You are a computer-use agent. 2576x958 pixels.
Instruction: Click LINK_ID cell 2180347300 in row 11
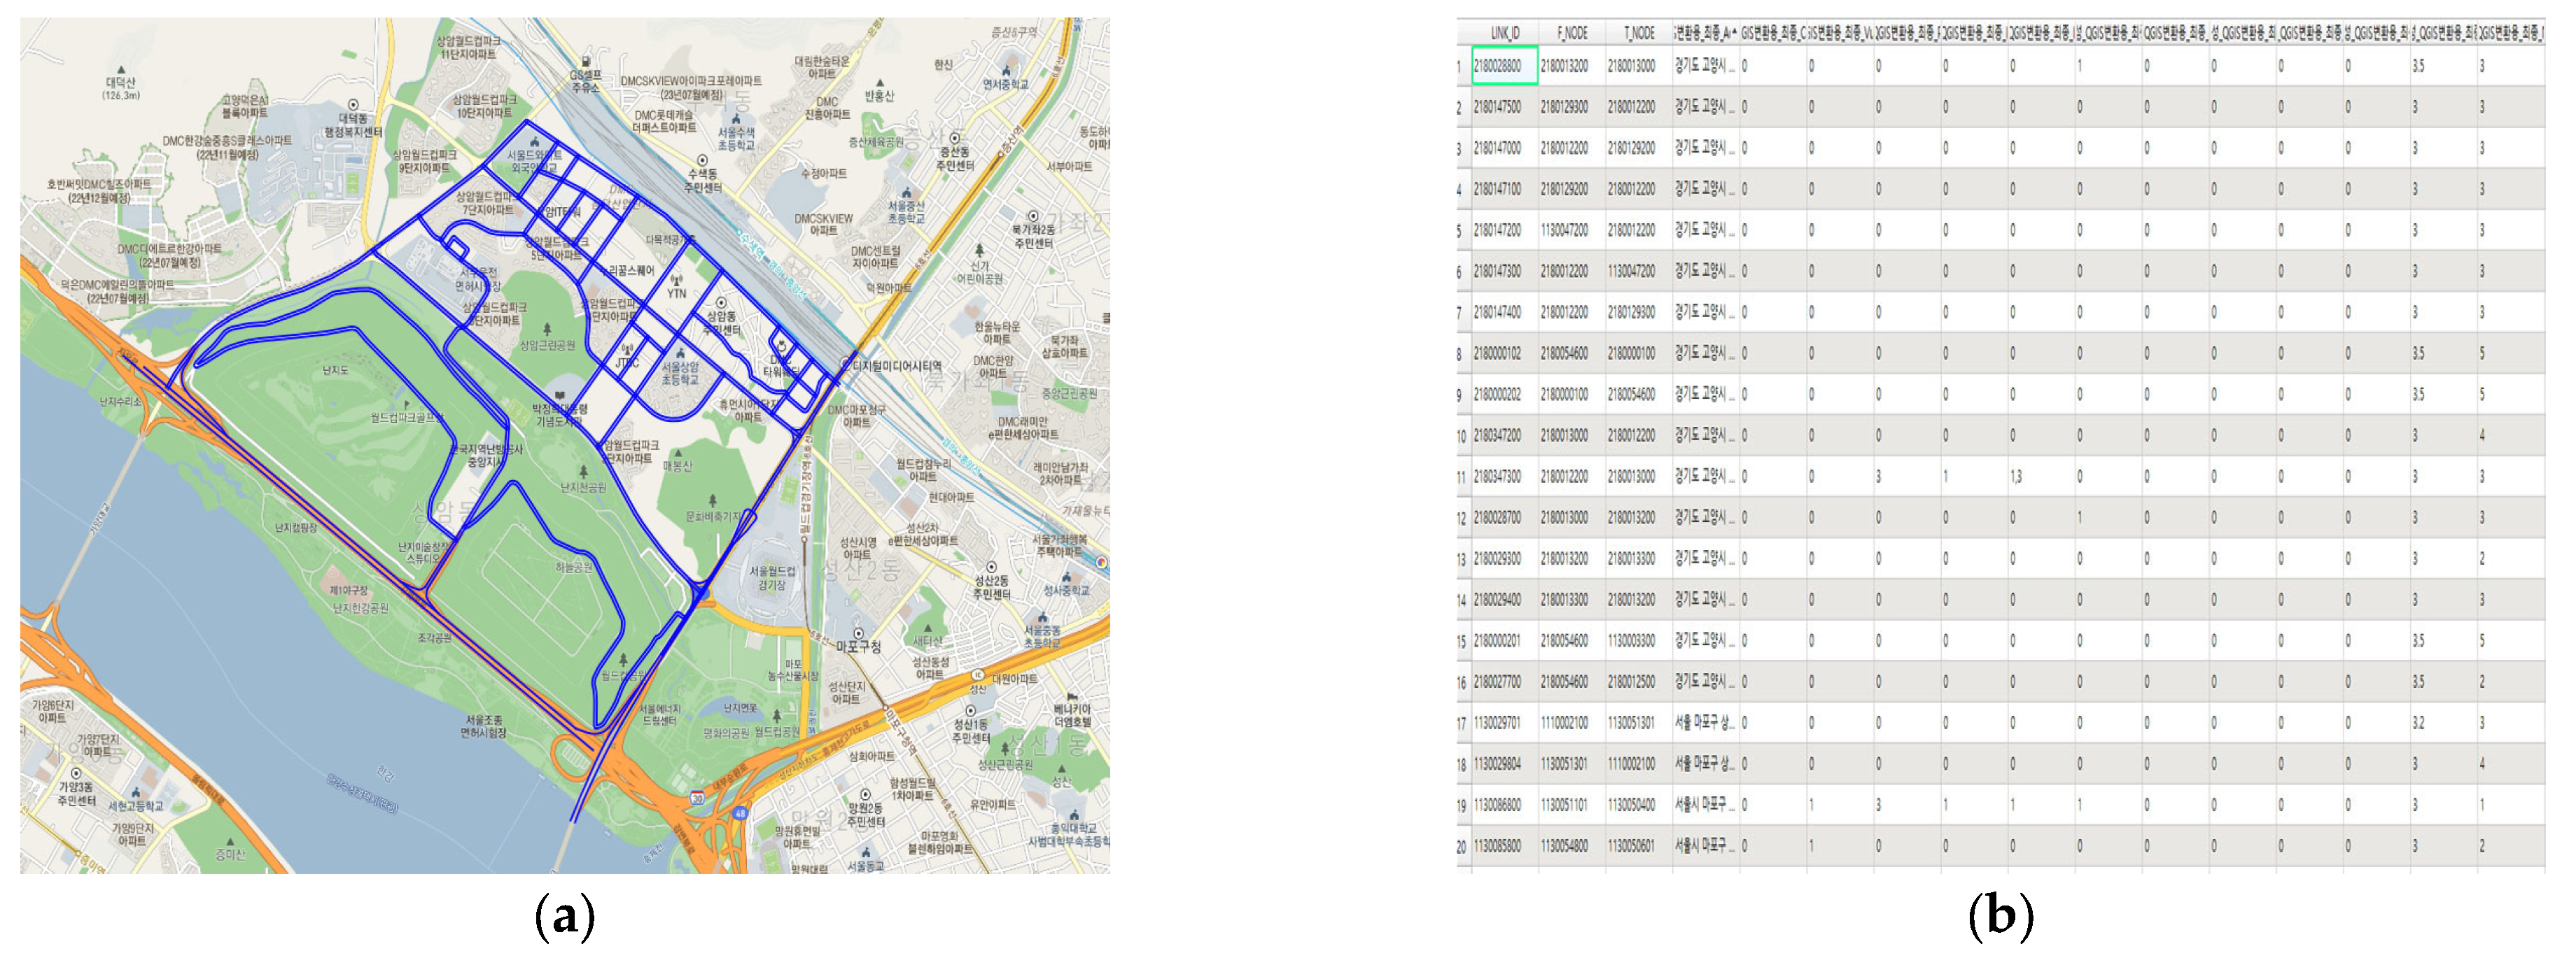pos(1497,477)
